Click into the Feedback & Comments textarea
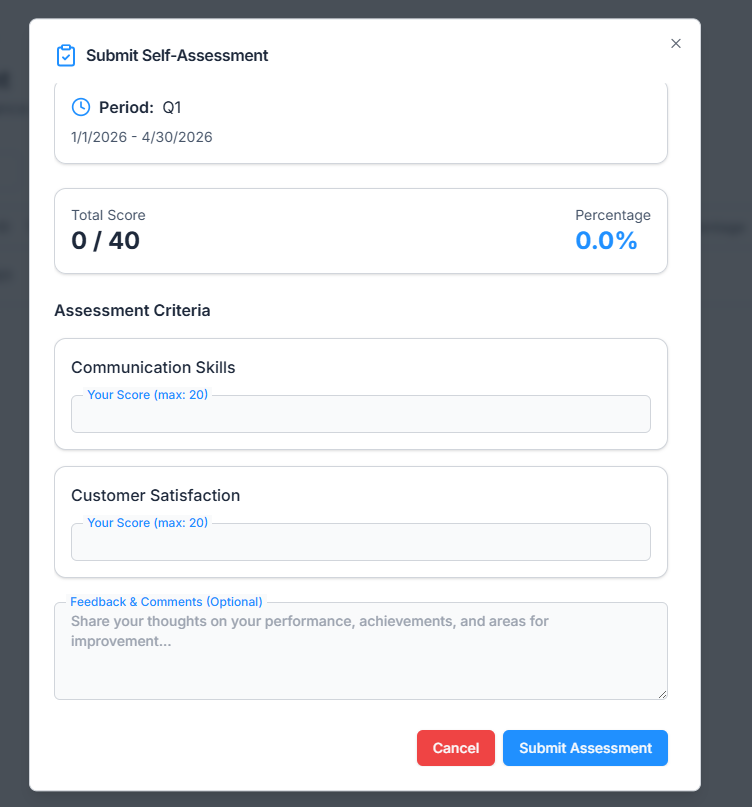The image size is (752, 807). [360, 655]
